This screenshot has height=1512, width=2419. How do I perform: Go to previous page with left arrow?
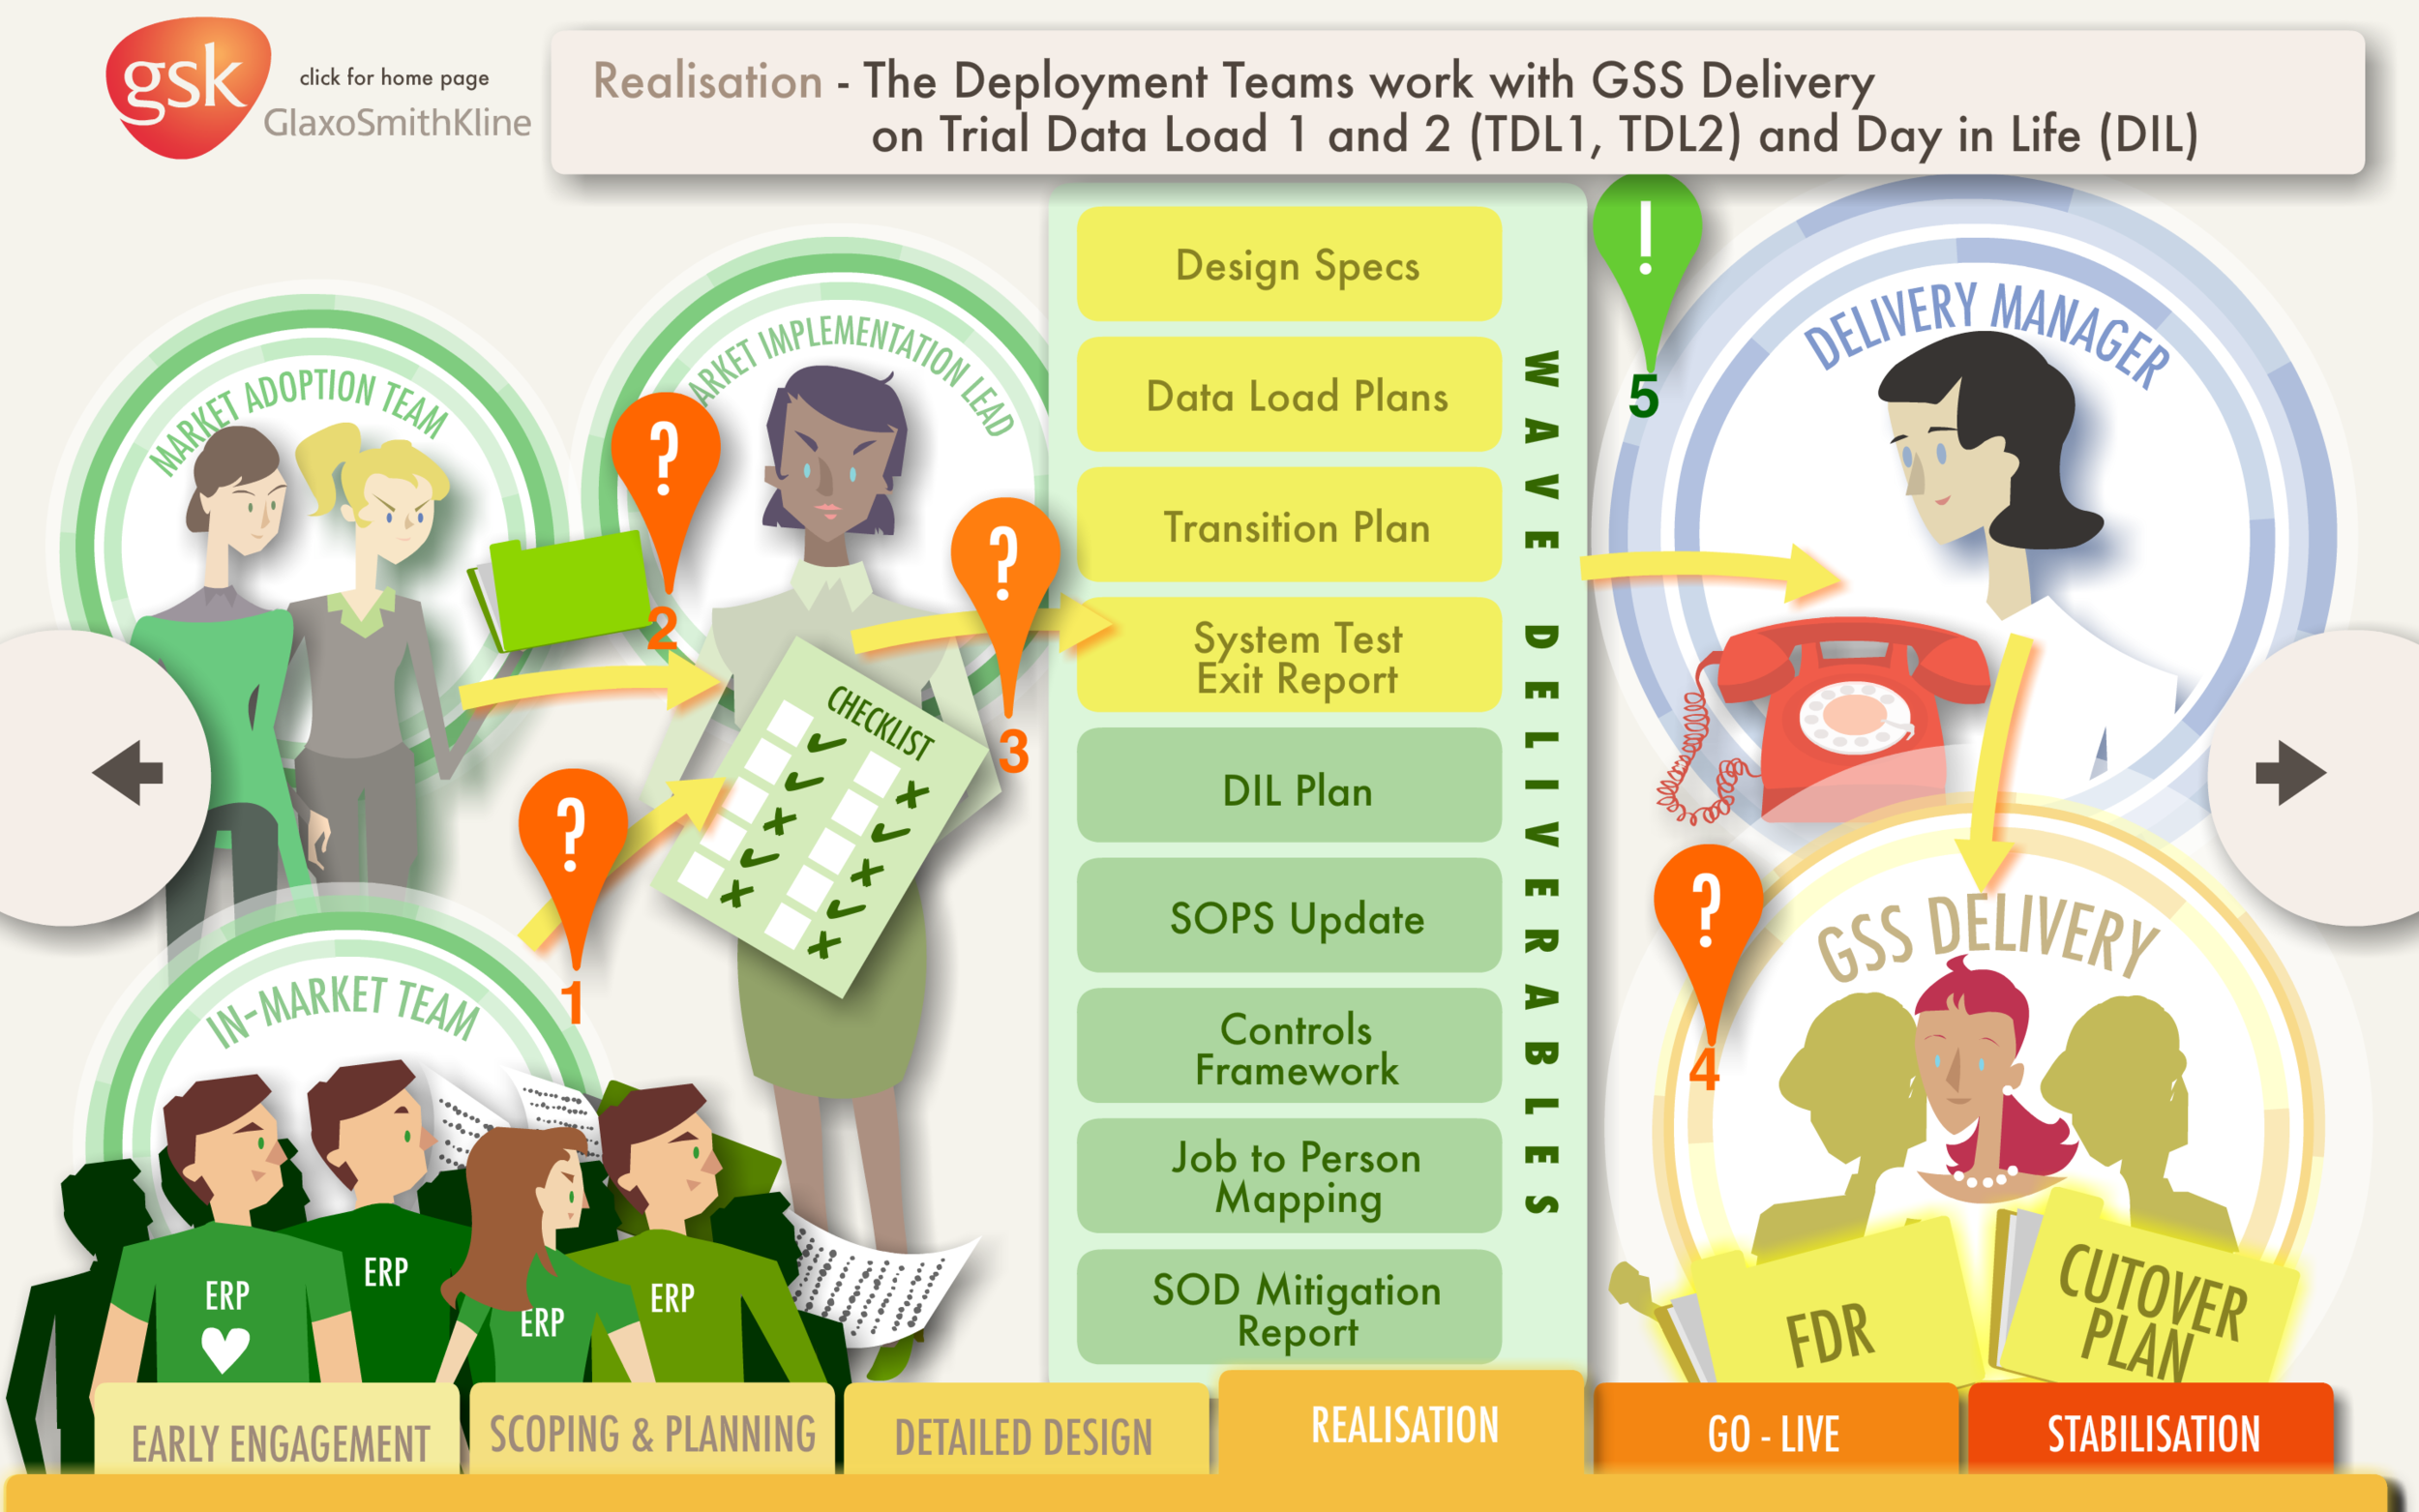coord(128,773)
